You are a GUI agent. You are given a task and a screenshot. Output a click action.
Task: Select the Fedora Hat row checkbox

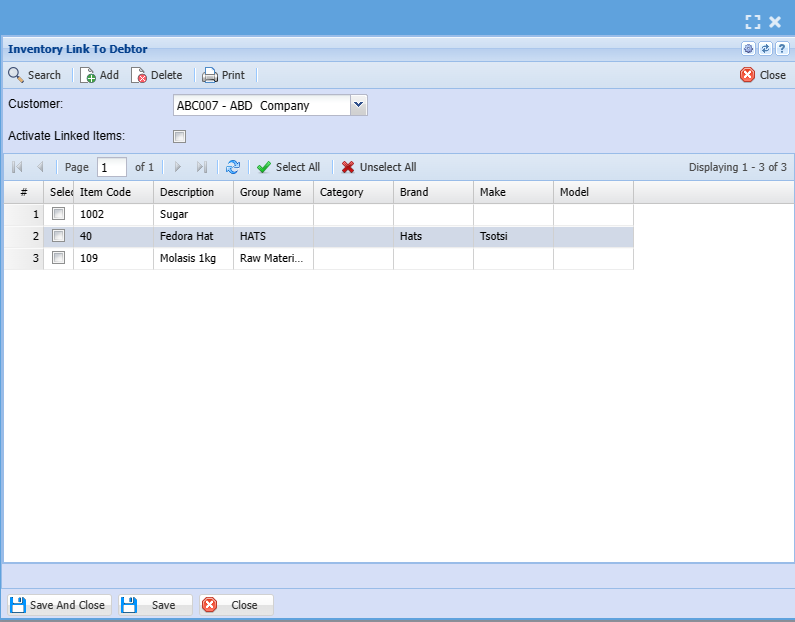tap(59, 236)
